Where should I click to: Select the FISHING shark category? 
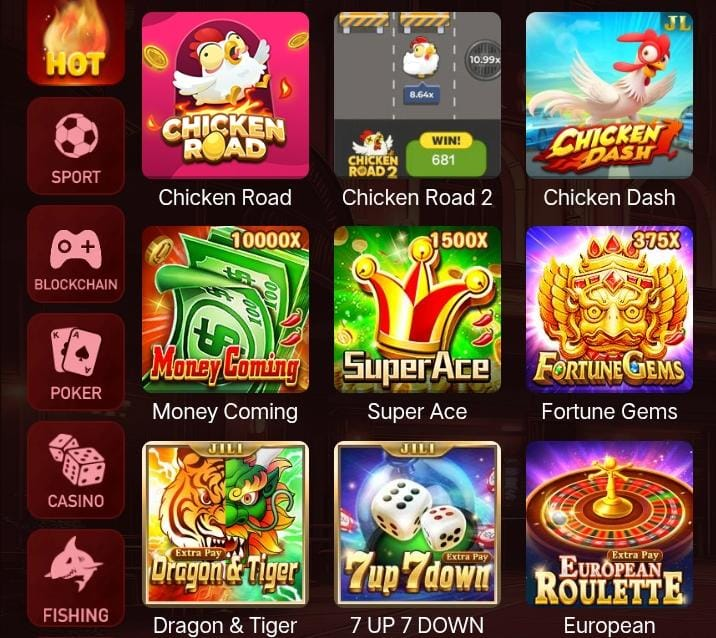coord(76,578)
